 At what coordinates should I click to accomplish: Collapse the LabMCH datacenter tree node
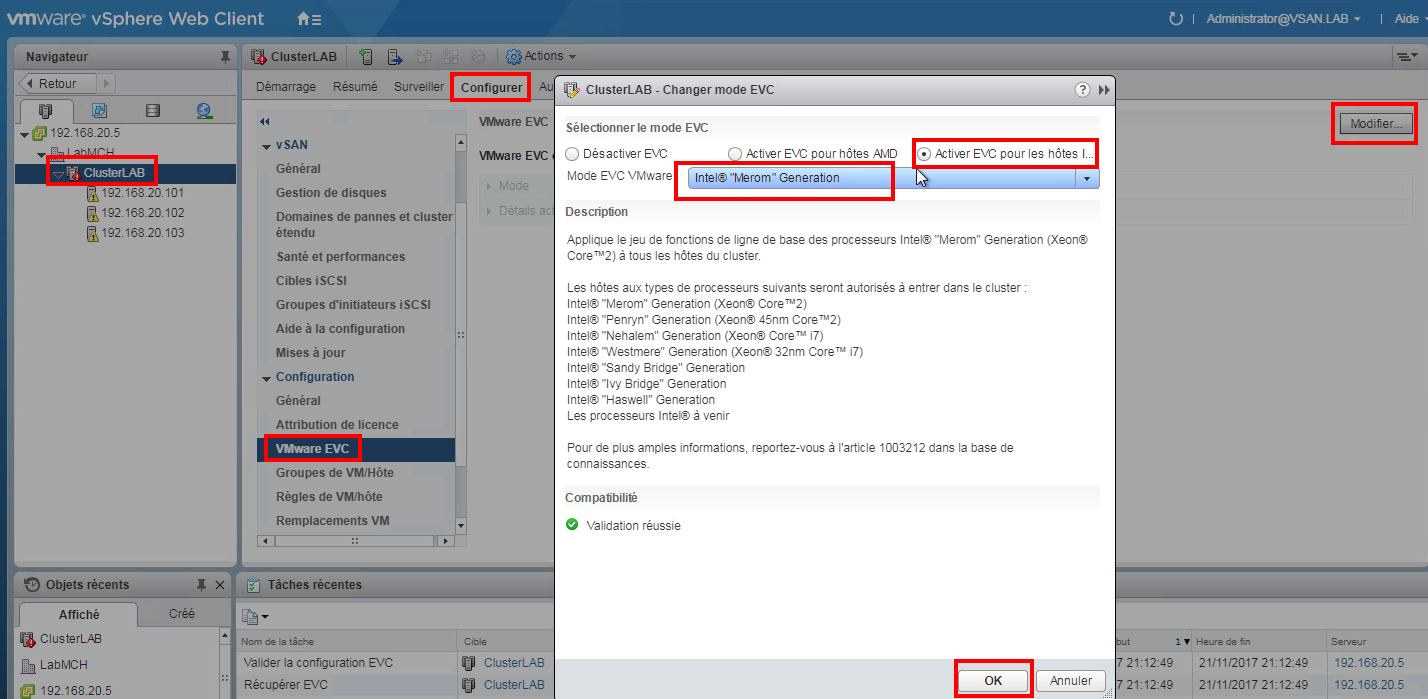click(x=42, y=153)
